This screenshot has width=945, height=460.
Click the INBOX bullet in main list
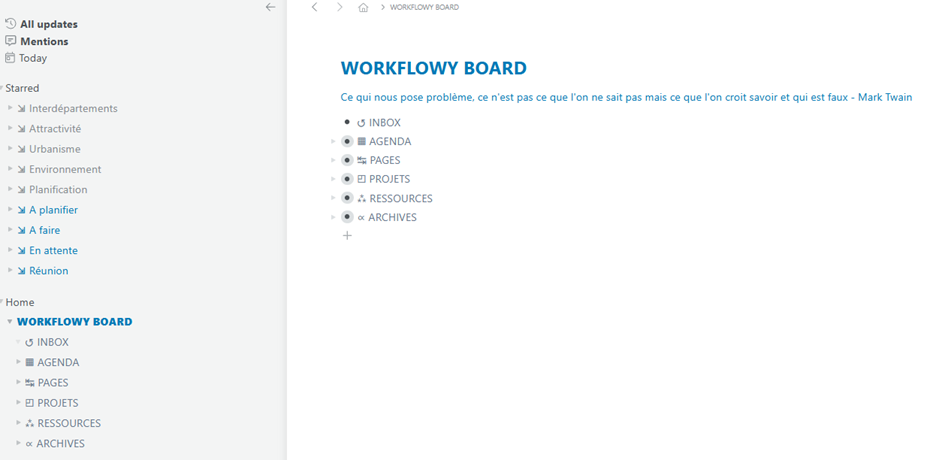(x=347, y=122)
